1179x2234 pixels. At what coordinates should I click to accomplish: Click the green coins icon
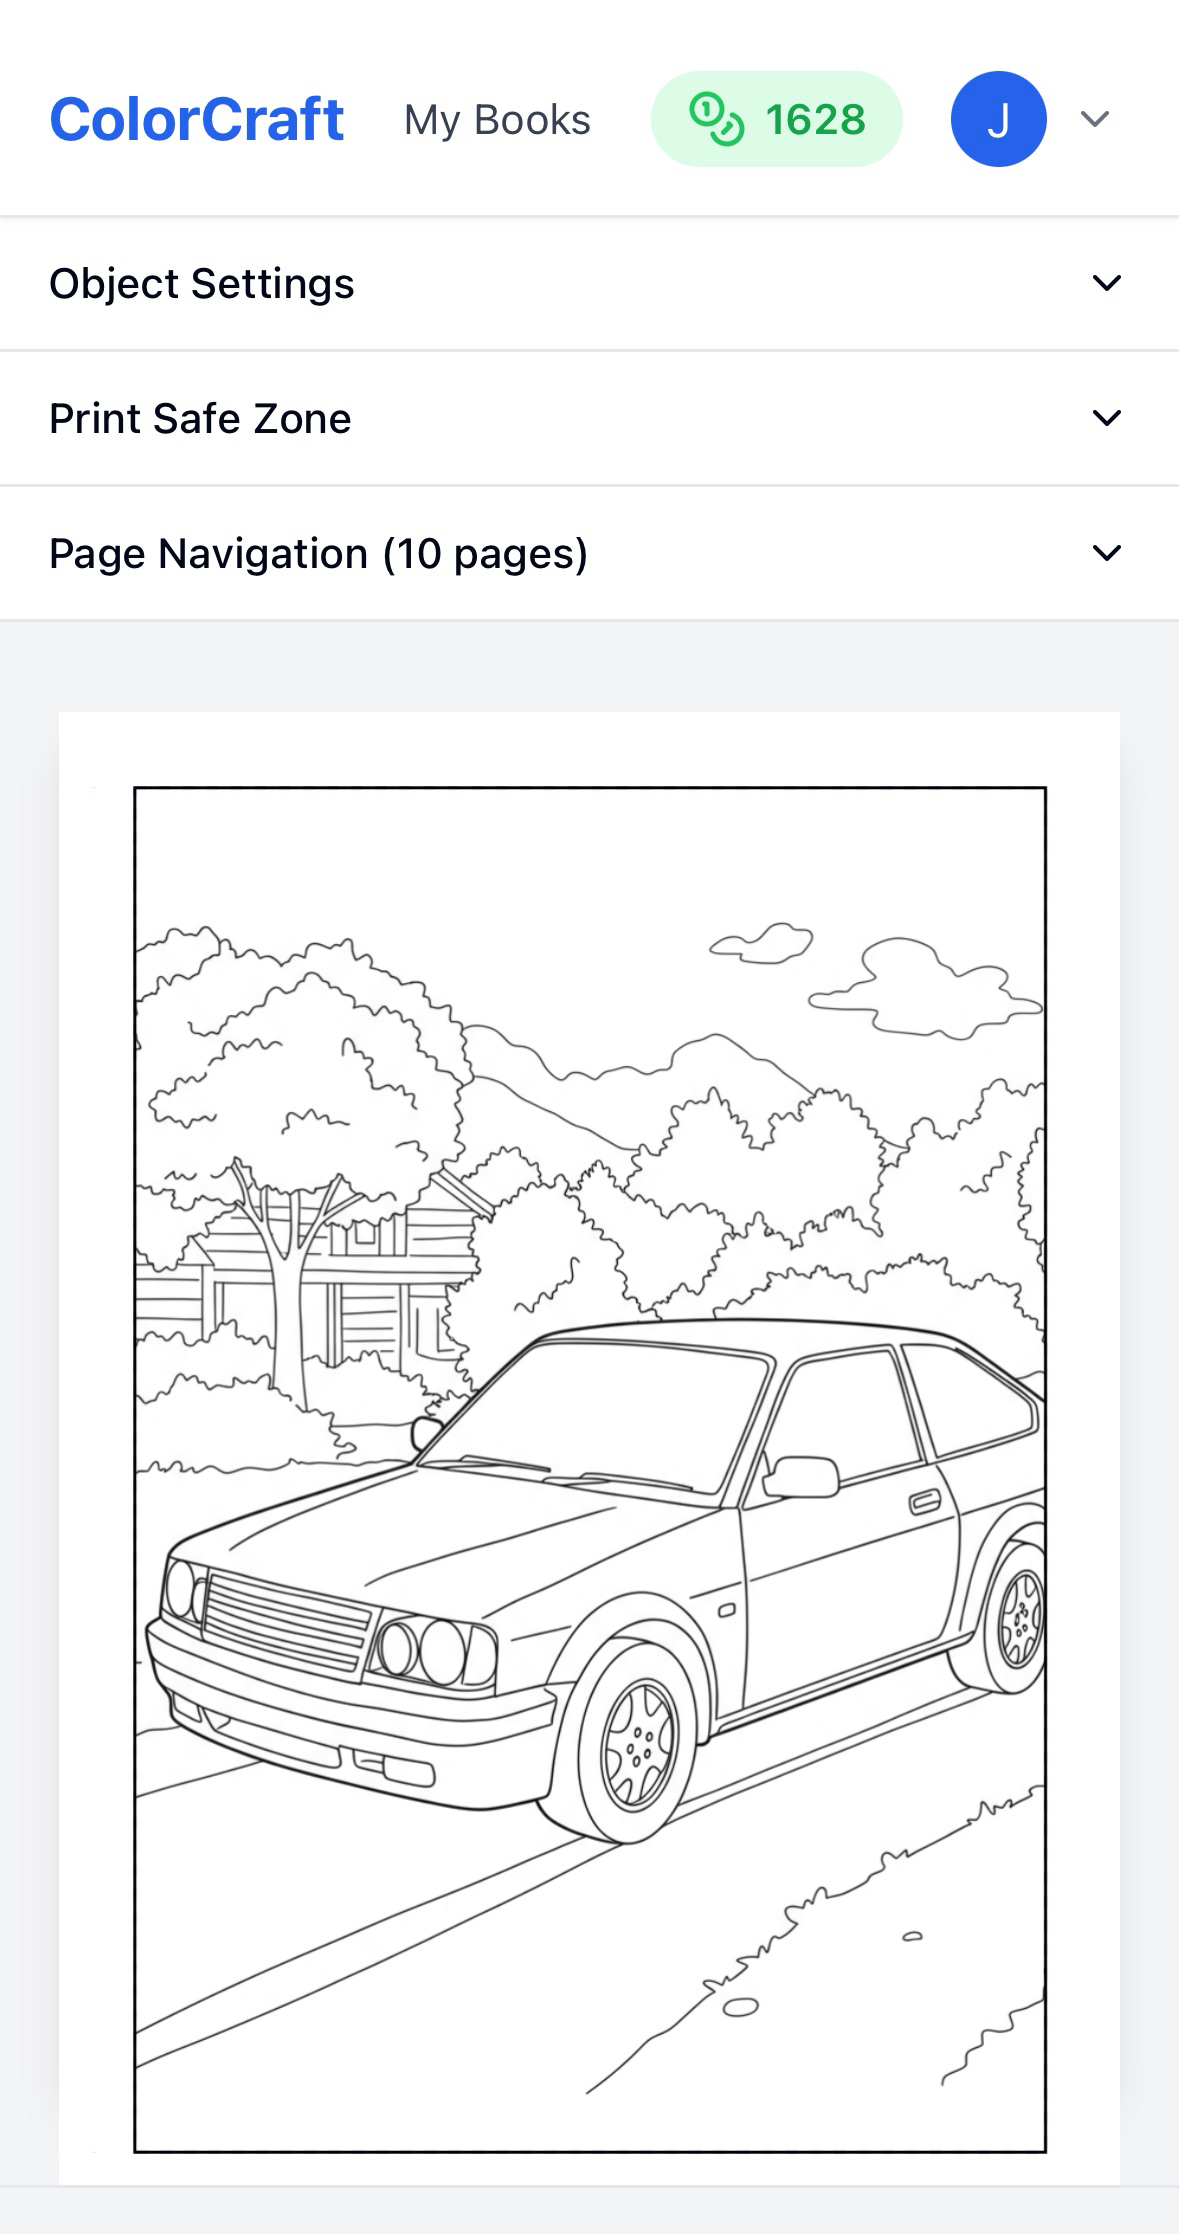(717, 119)
